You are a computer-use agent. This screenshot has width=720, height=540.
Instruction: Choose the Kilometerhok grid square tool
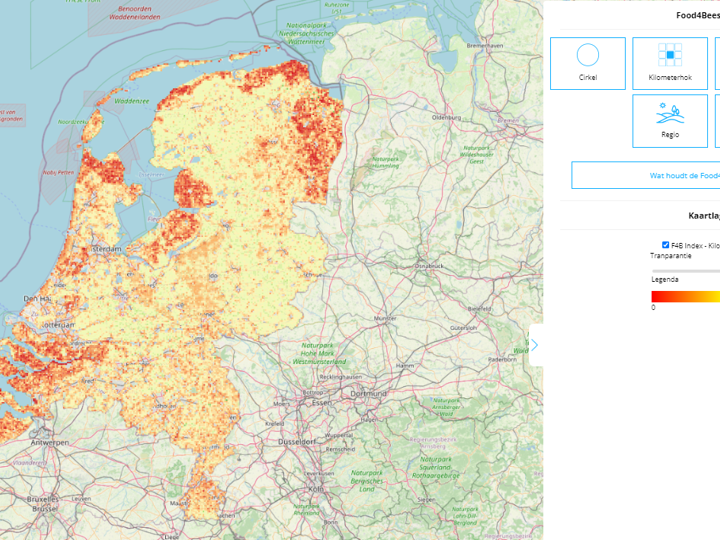click(x=669, y=63)
